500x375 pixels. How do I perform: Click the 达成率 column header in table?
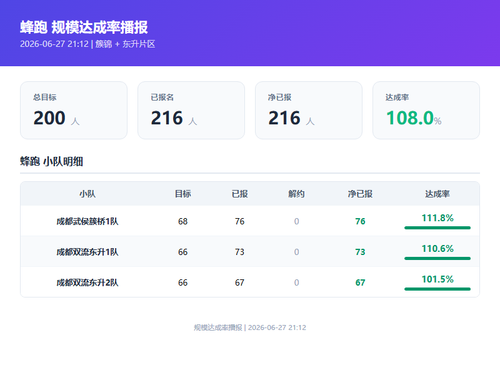click(x=437, y=194)
